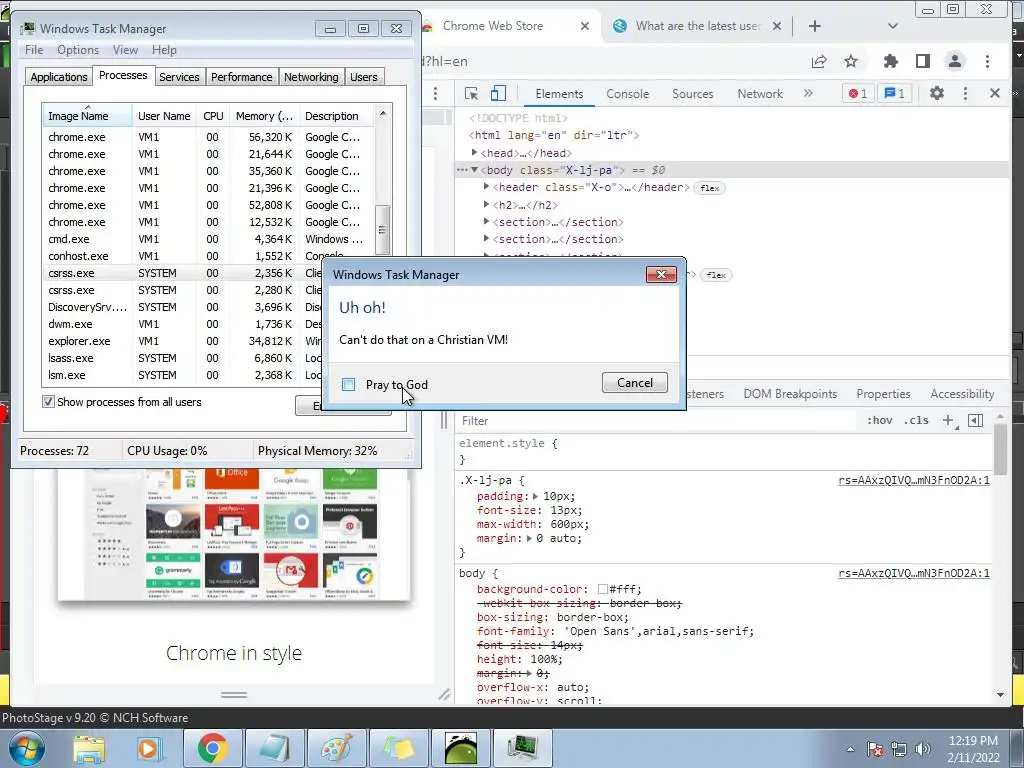Open the stylesheet link beside the body rule

[x=914, y=573]
